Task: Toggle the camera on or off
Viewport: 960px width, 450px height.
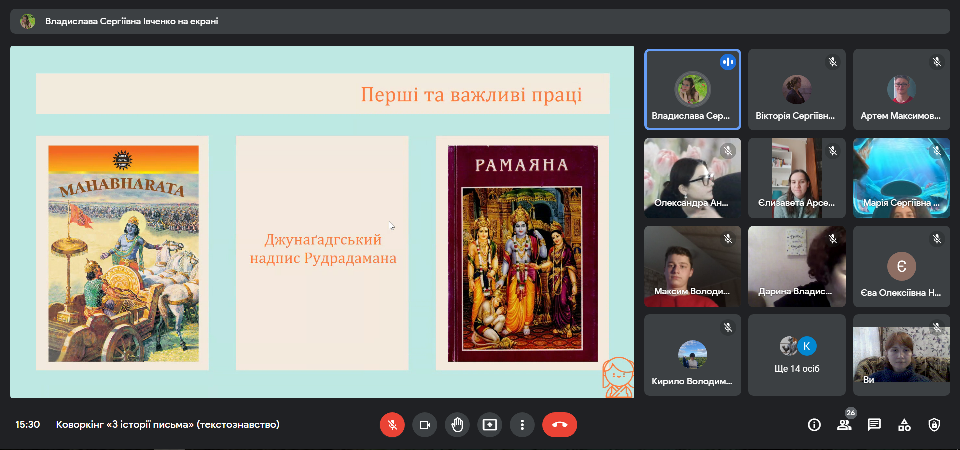Action: pos(425,424)
